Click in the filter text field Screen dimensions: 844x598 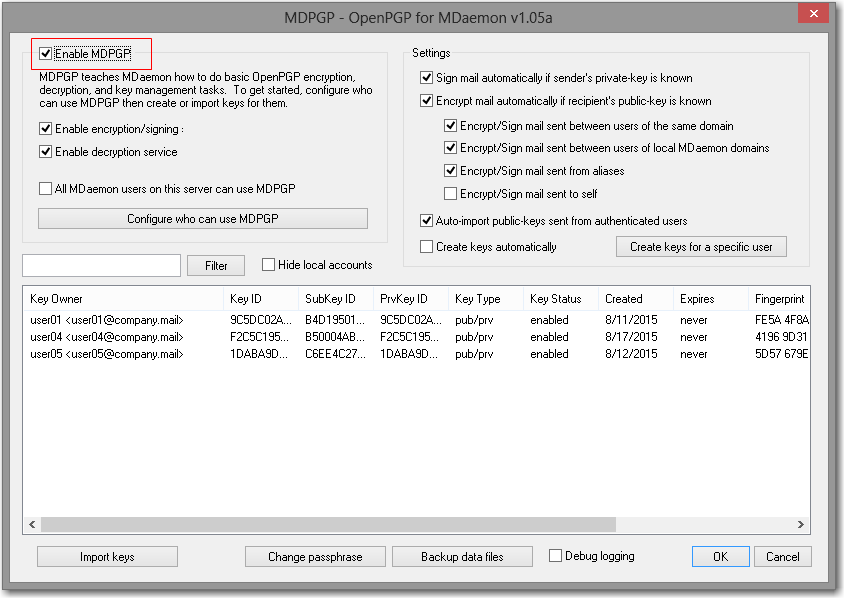[x=101, y=264]
